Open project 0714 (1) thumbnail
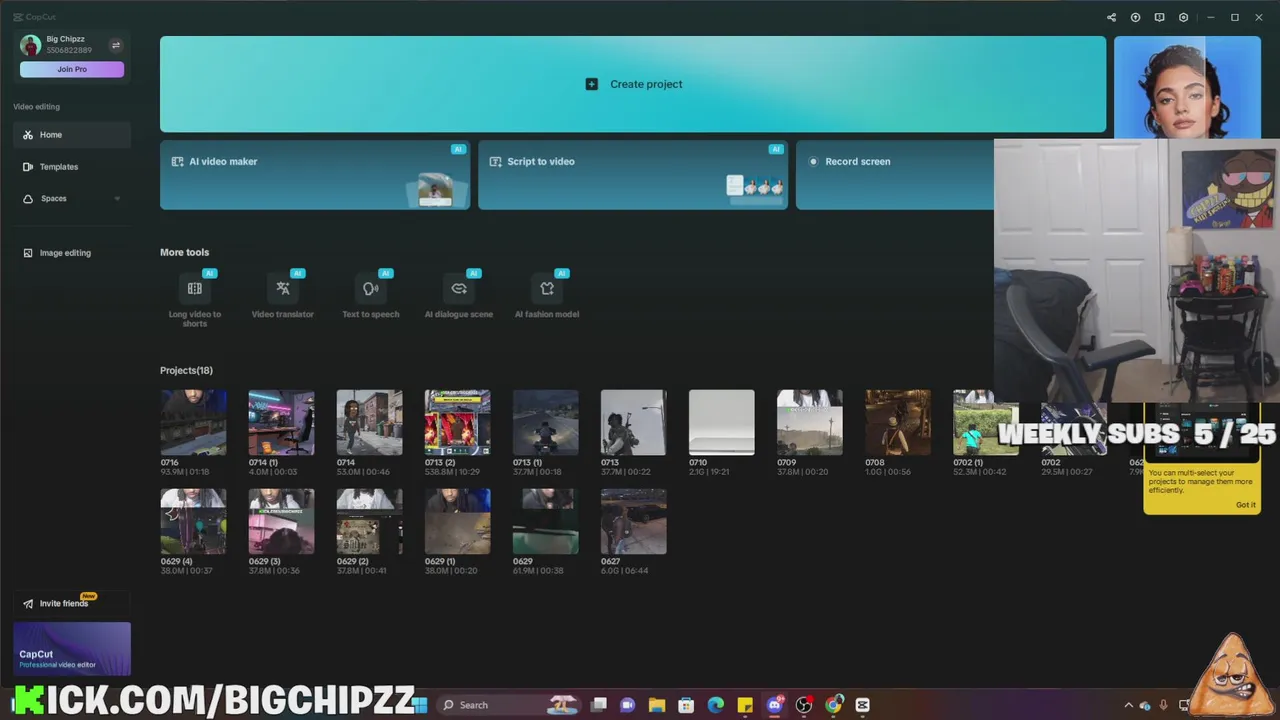Viewport: 1280px width, 720px height. (x=281, y=422)
